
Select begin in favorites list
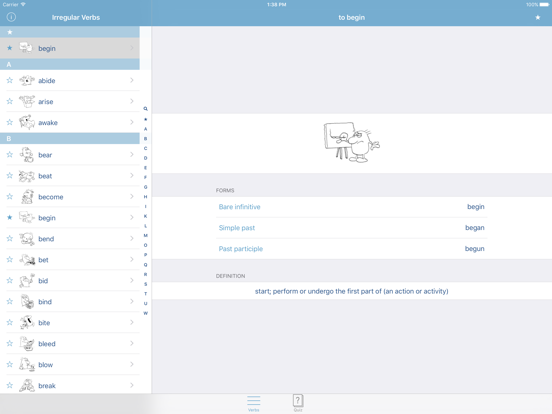(x=70, y=48)
